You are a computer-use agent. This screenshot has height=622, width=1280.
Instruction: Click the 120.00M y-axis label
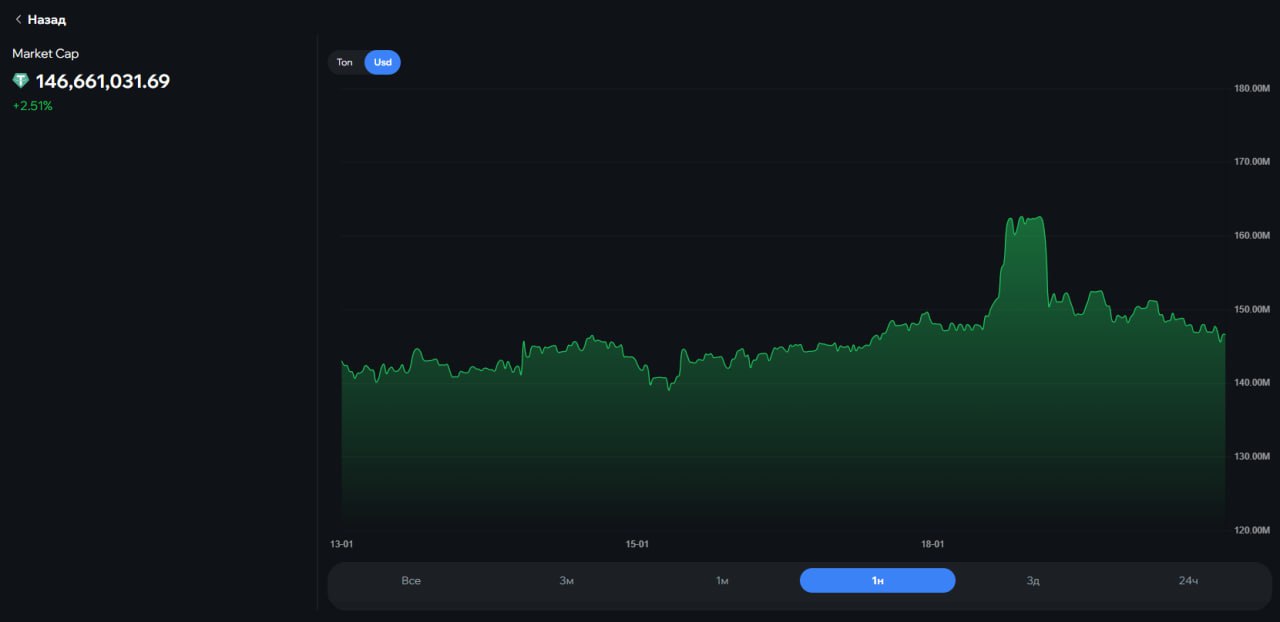pos(1252,530)
